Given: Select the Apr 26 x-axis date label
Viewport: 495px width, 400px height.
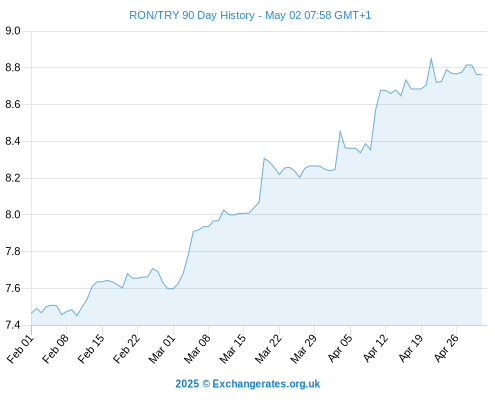Looking at the screenshot, I should [446, 349].
